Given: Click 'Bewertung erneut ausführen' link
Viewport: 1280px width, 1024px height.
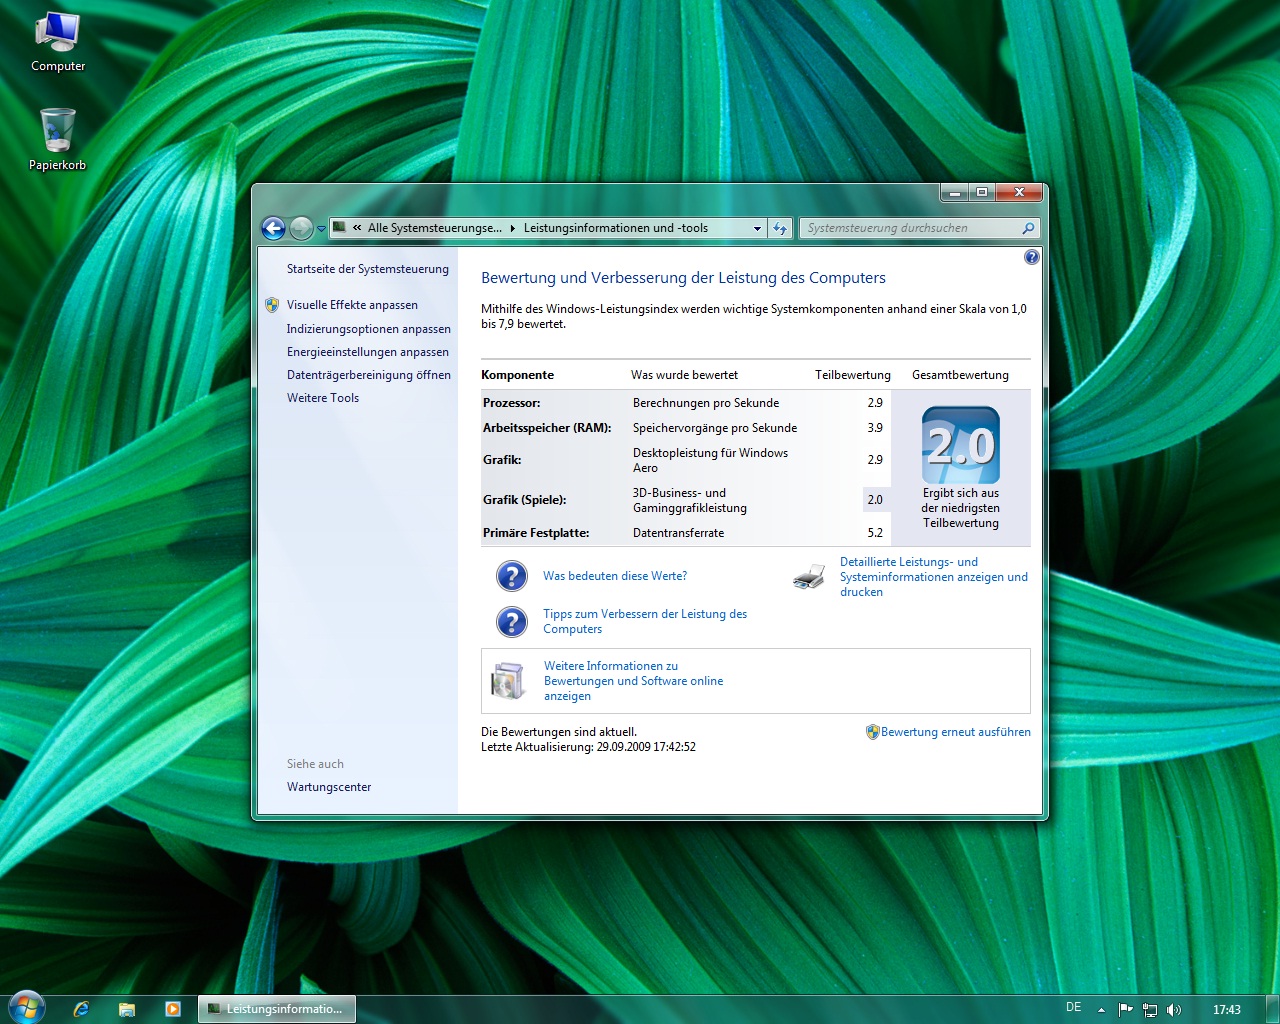Looking at the screenshot, I should [x=954, y=732].
